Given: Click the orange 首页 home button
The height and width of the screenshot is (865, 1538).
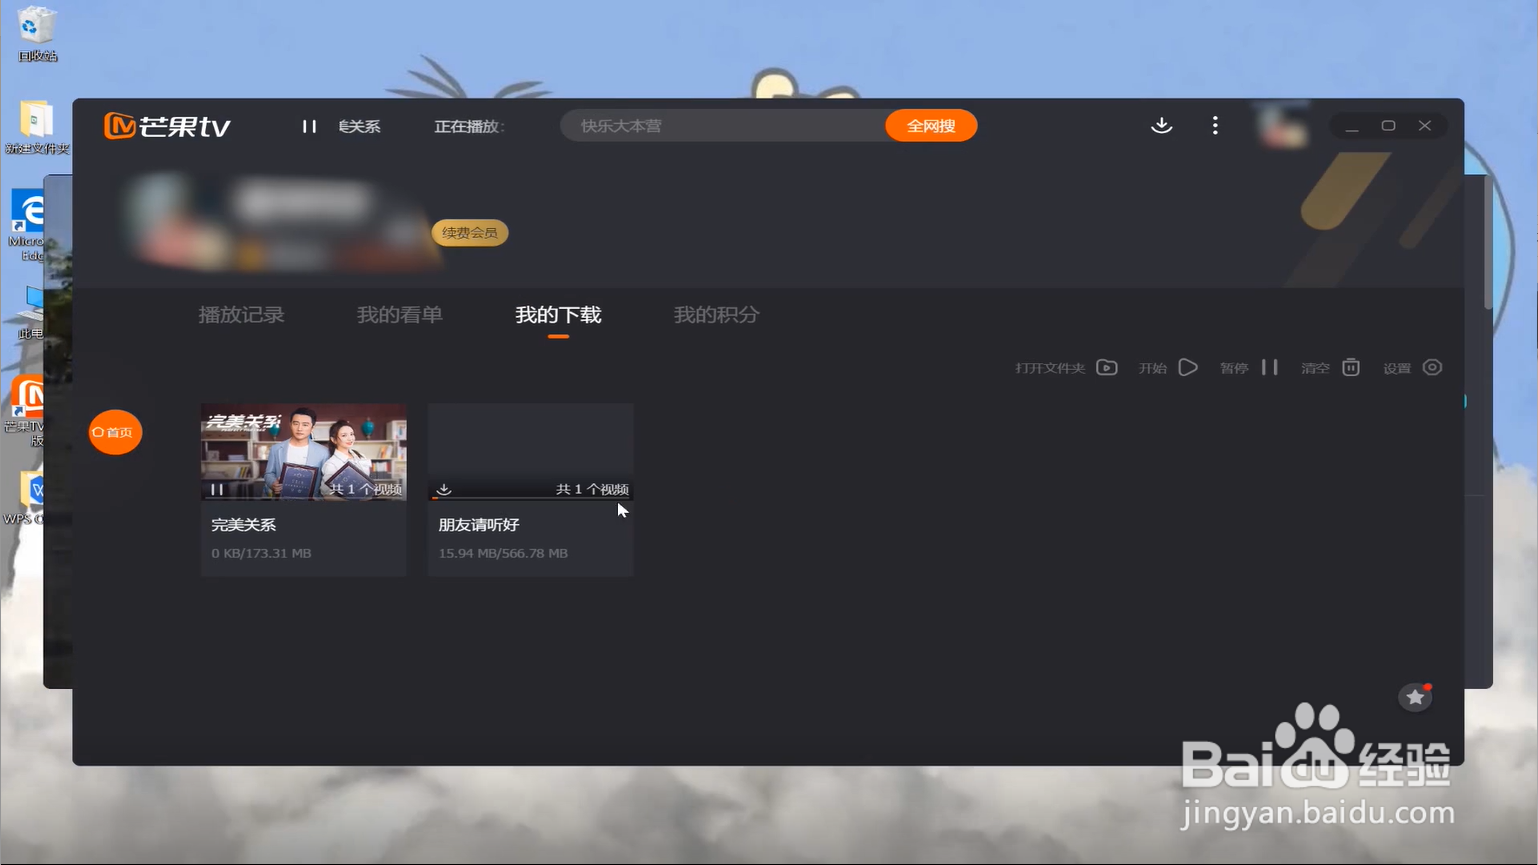Looking at the screenshot, I should (x=115, y=432).
